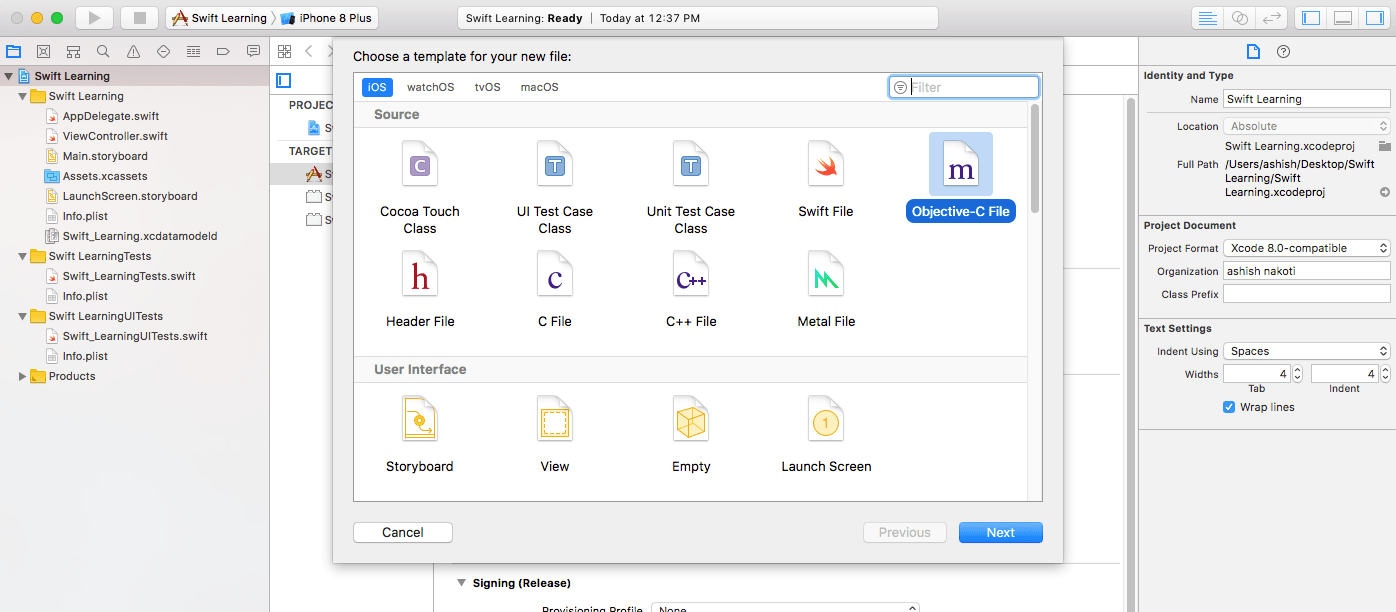This screenshot has height=612, width=1396.
Task: Choose the Header File template
Action: (420, 289)
